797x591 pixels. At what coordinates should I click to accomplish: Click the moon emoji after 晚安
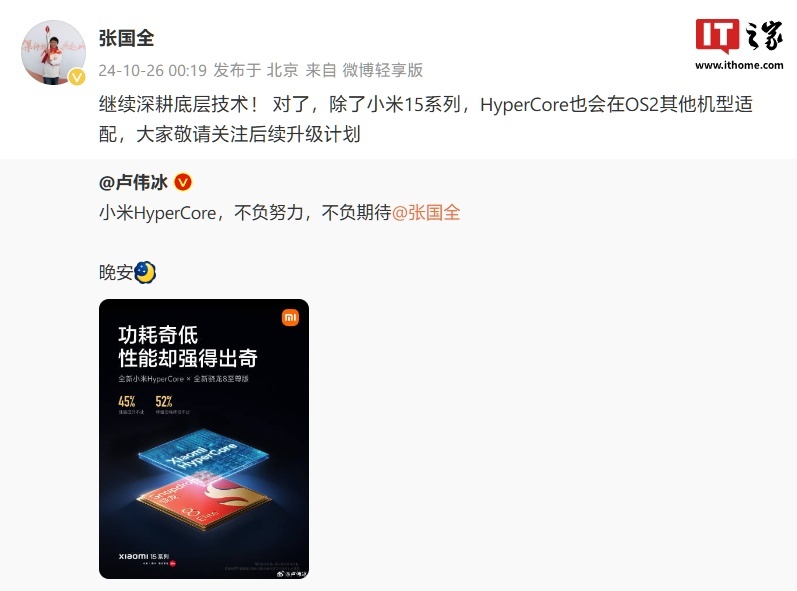[x=145, y=272]
